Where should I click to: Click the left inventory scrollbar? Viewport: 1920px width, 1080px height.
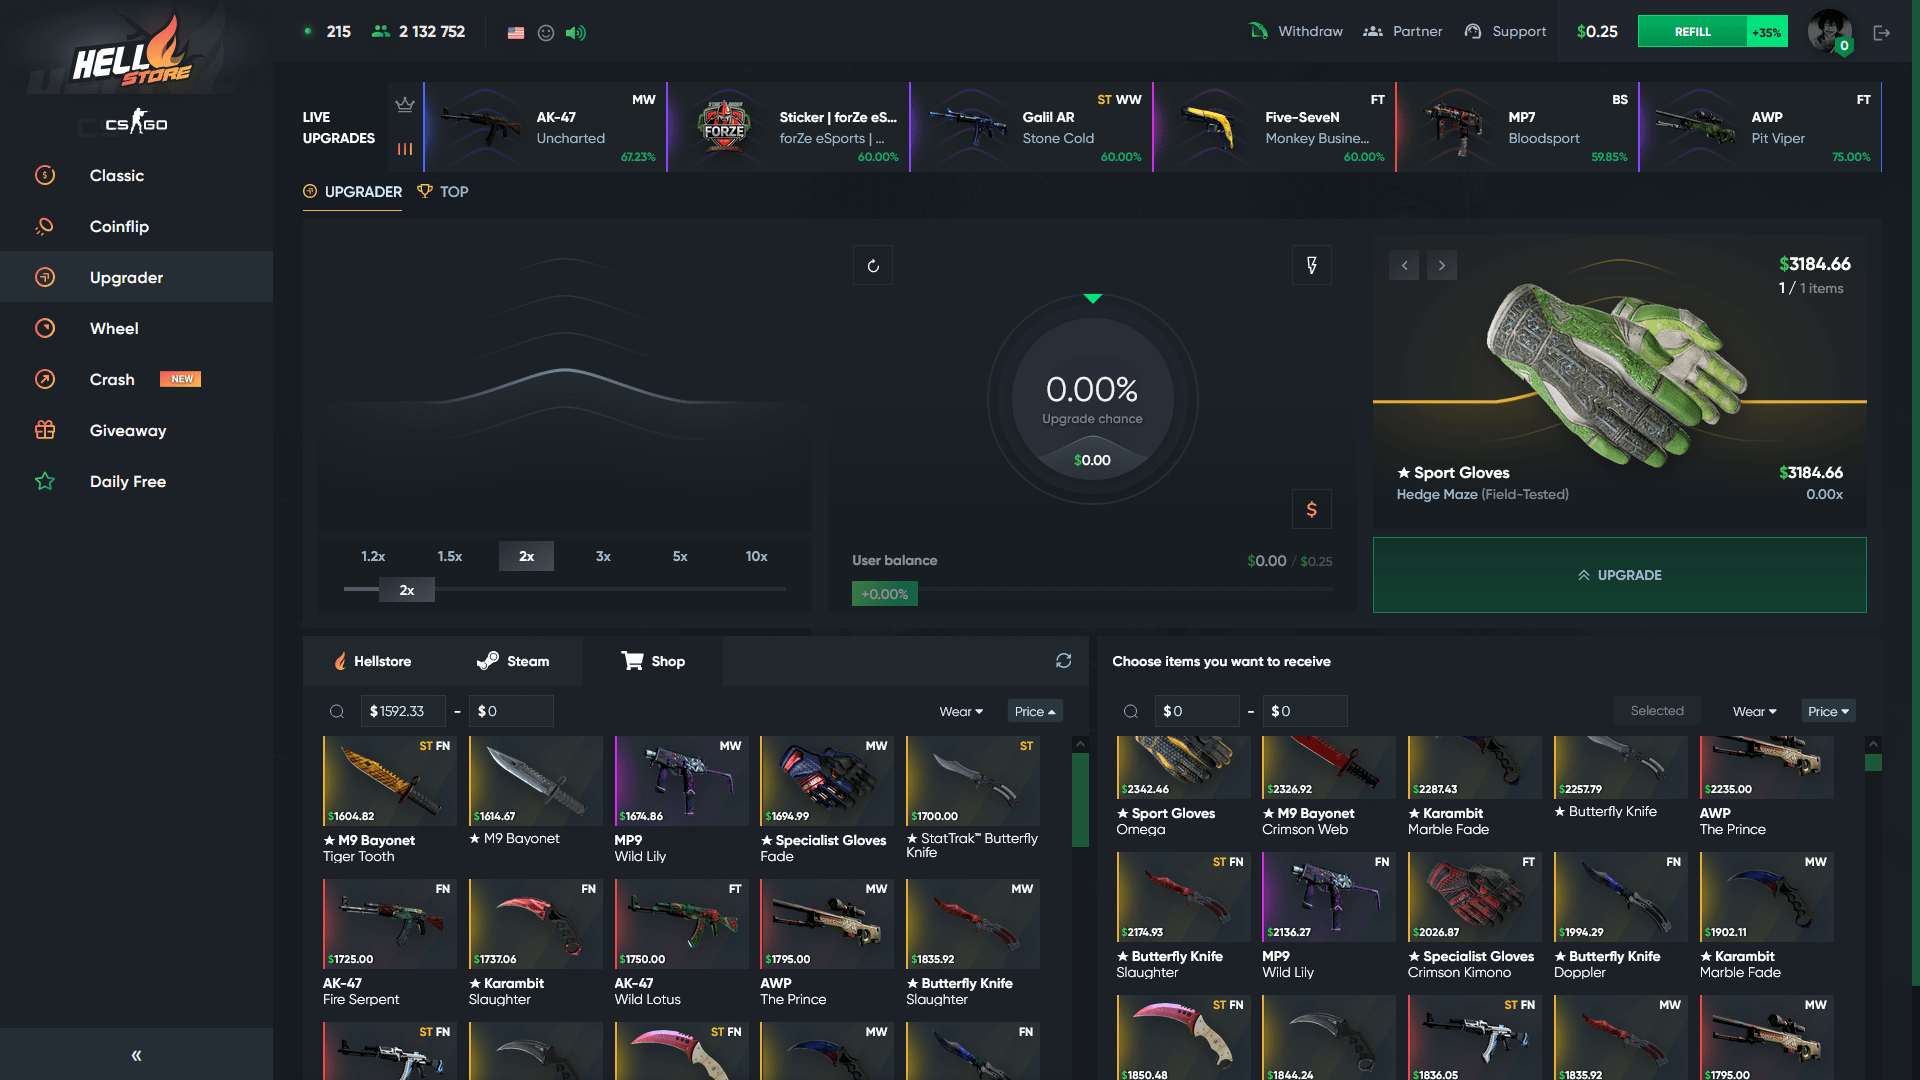pos(1080,800)
